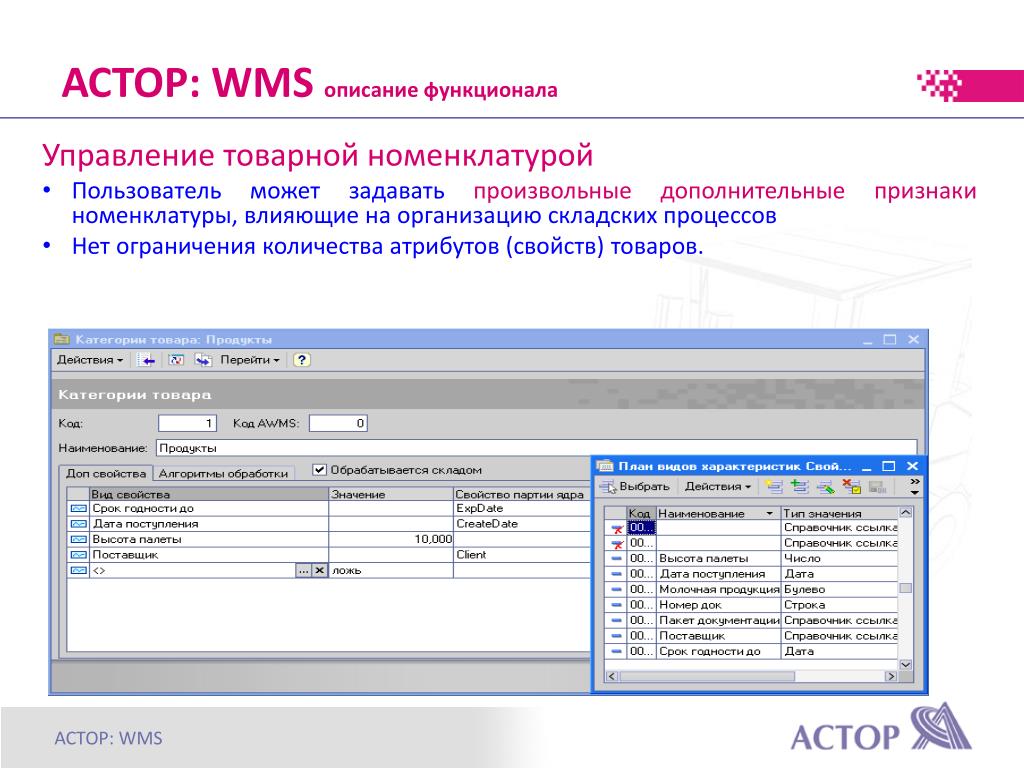1024x768 pixels.
Task: Click the Тип значения column header
Action: [840, 514]
